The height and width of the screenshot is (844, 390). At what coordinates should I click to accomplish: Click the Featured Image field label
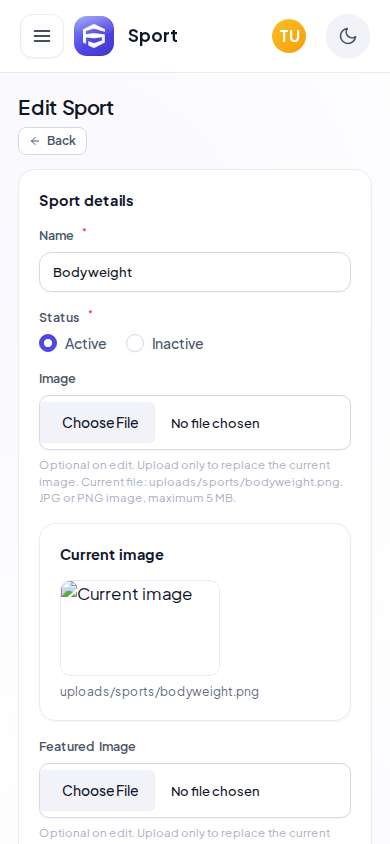(87, 747)
